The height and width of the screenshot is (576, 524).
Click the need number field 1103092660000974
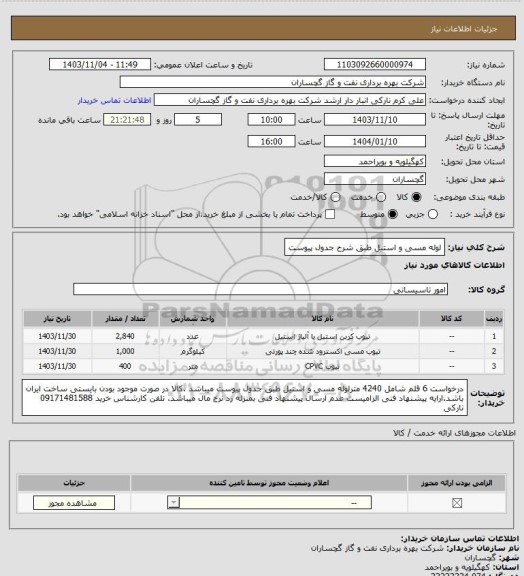coord(375,64)
